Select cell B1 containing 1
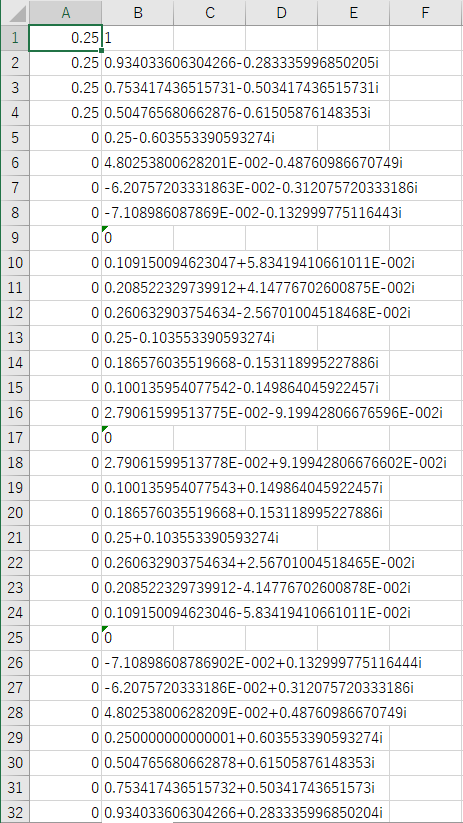 (x=138, y=38)
